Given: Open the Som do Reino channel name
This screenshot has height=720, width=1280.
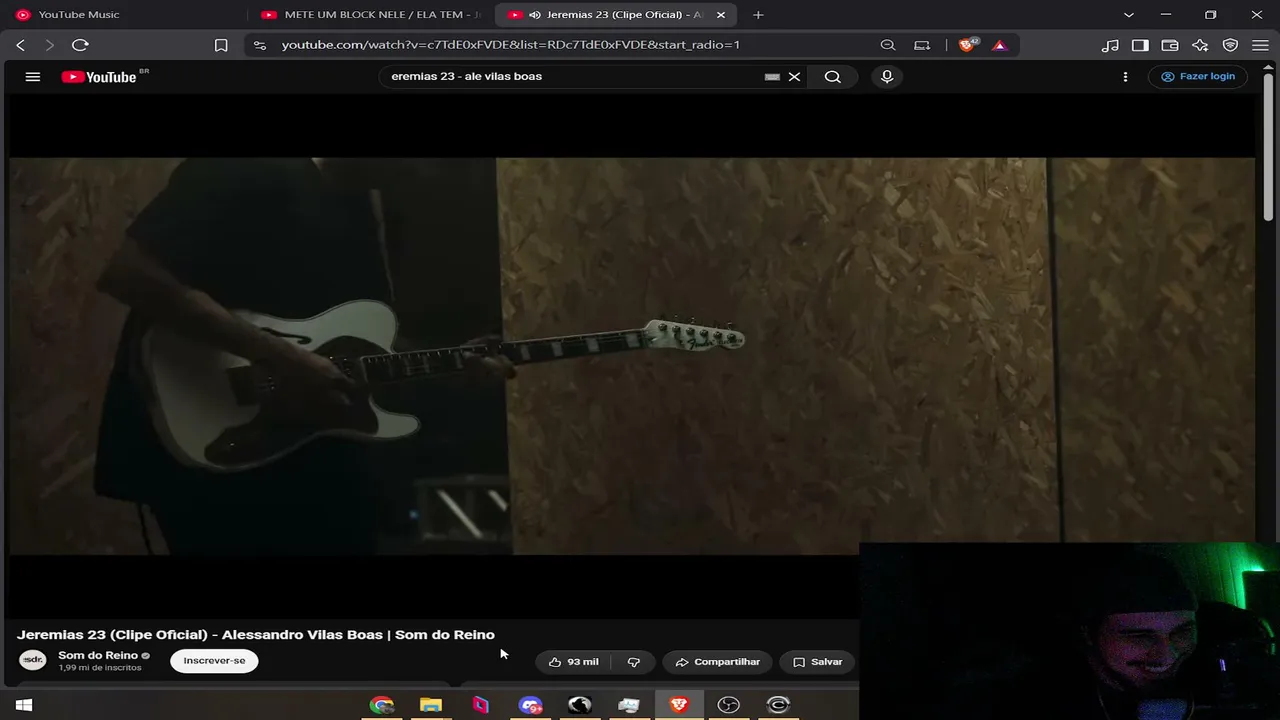Looking at the screenshot, I should click(x=98, y=655).
